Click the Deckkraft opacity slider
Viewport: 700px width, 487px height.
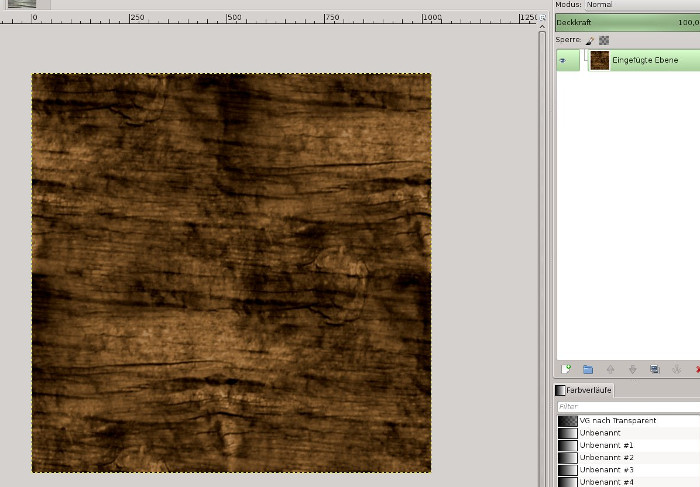pyautogui.click(x=625, y=23)
